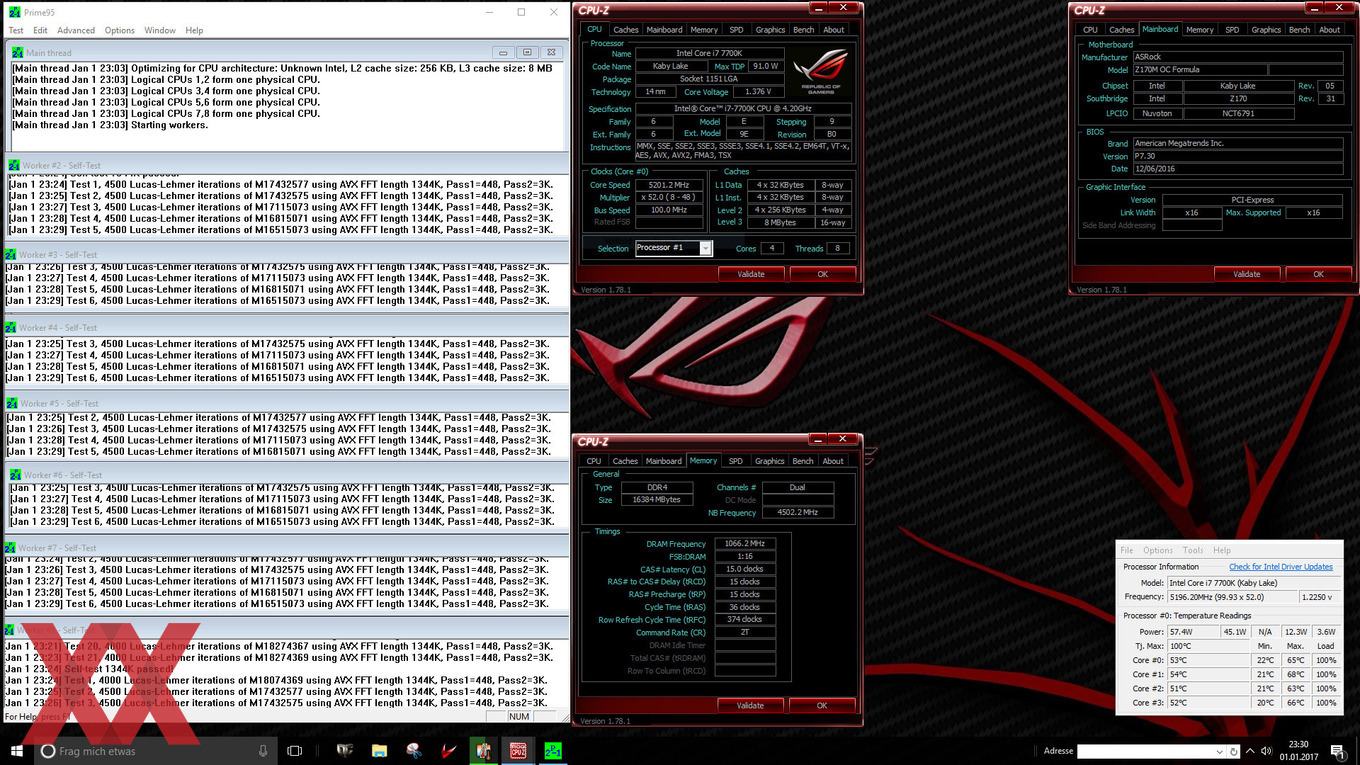Restore the Main thread child window button
Viewport: 1360px width, 765px height.
[526, 53]
